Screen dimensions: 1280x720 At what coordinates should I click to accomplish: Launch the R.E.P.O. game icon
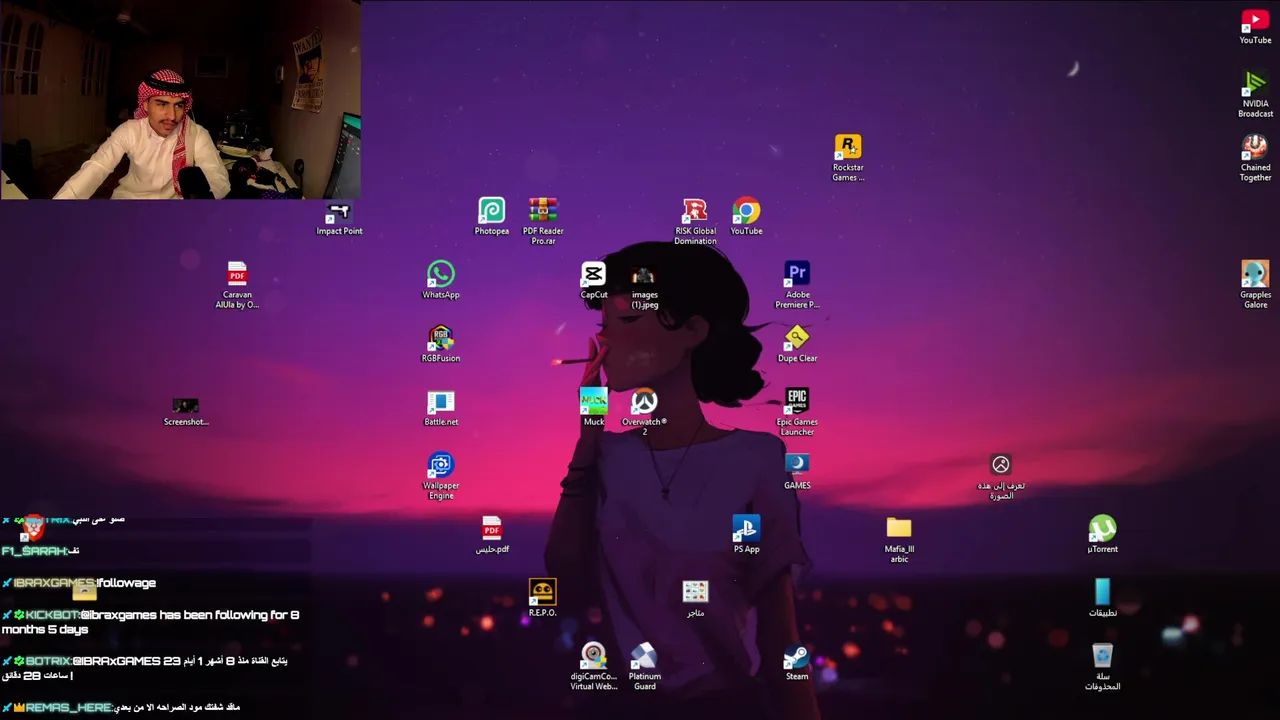click(542, 598)
